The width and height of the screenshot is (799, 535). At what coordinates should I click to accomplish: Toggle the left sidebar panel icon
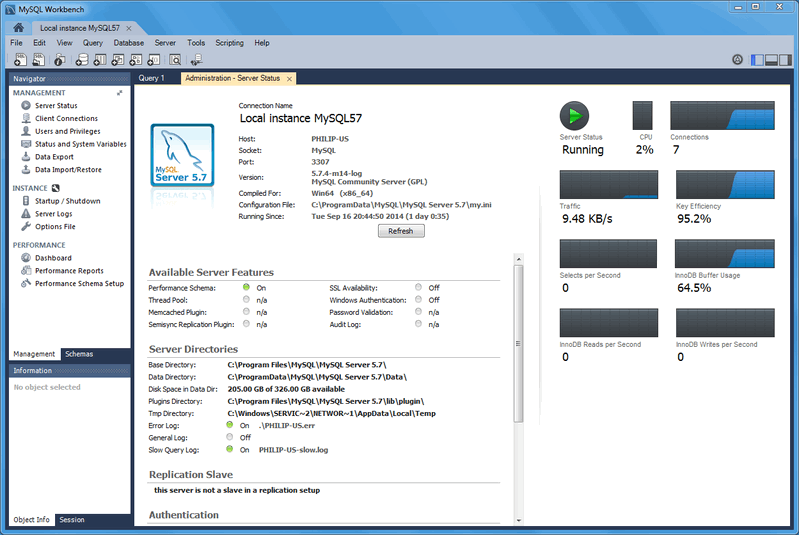click(x=757, y=60)
